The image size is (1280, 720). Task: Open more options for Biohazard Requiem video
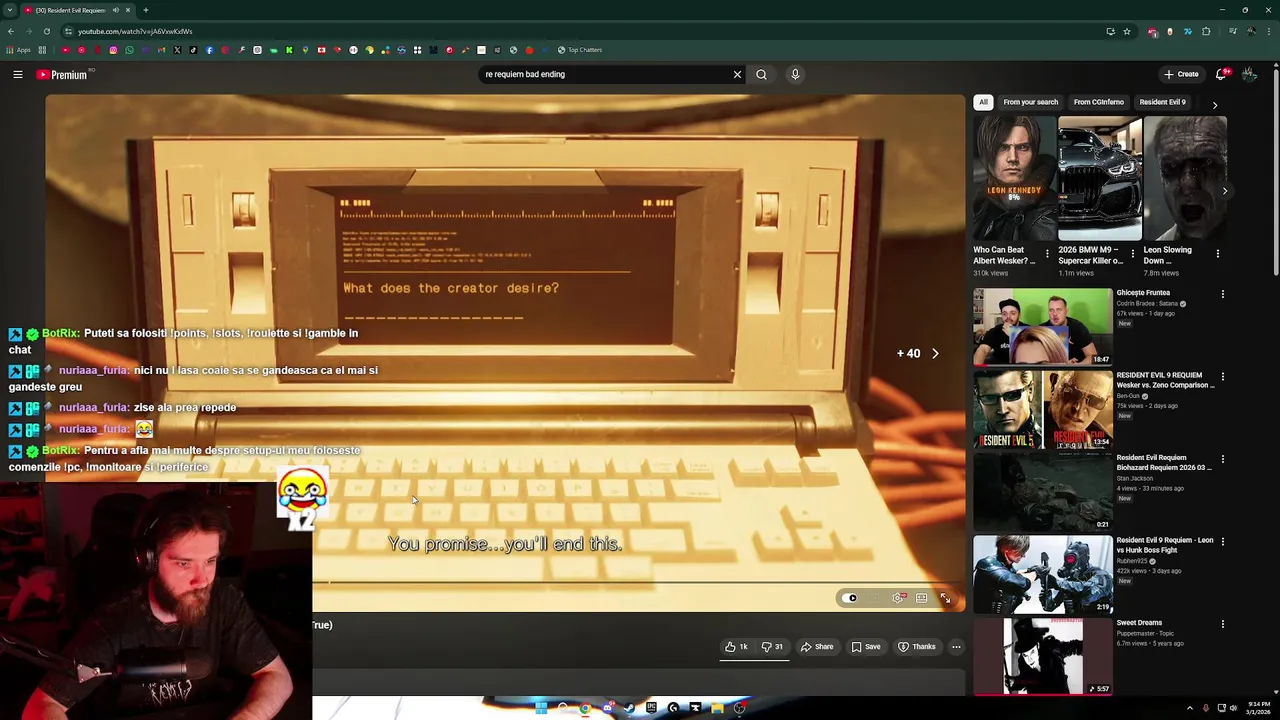[x=1222, y=459]
